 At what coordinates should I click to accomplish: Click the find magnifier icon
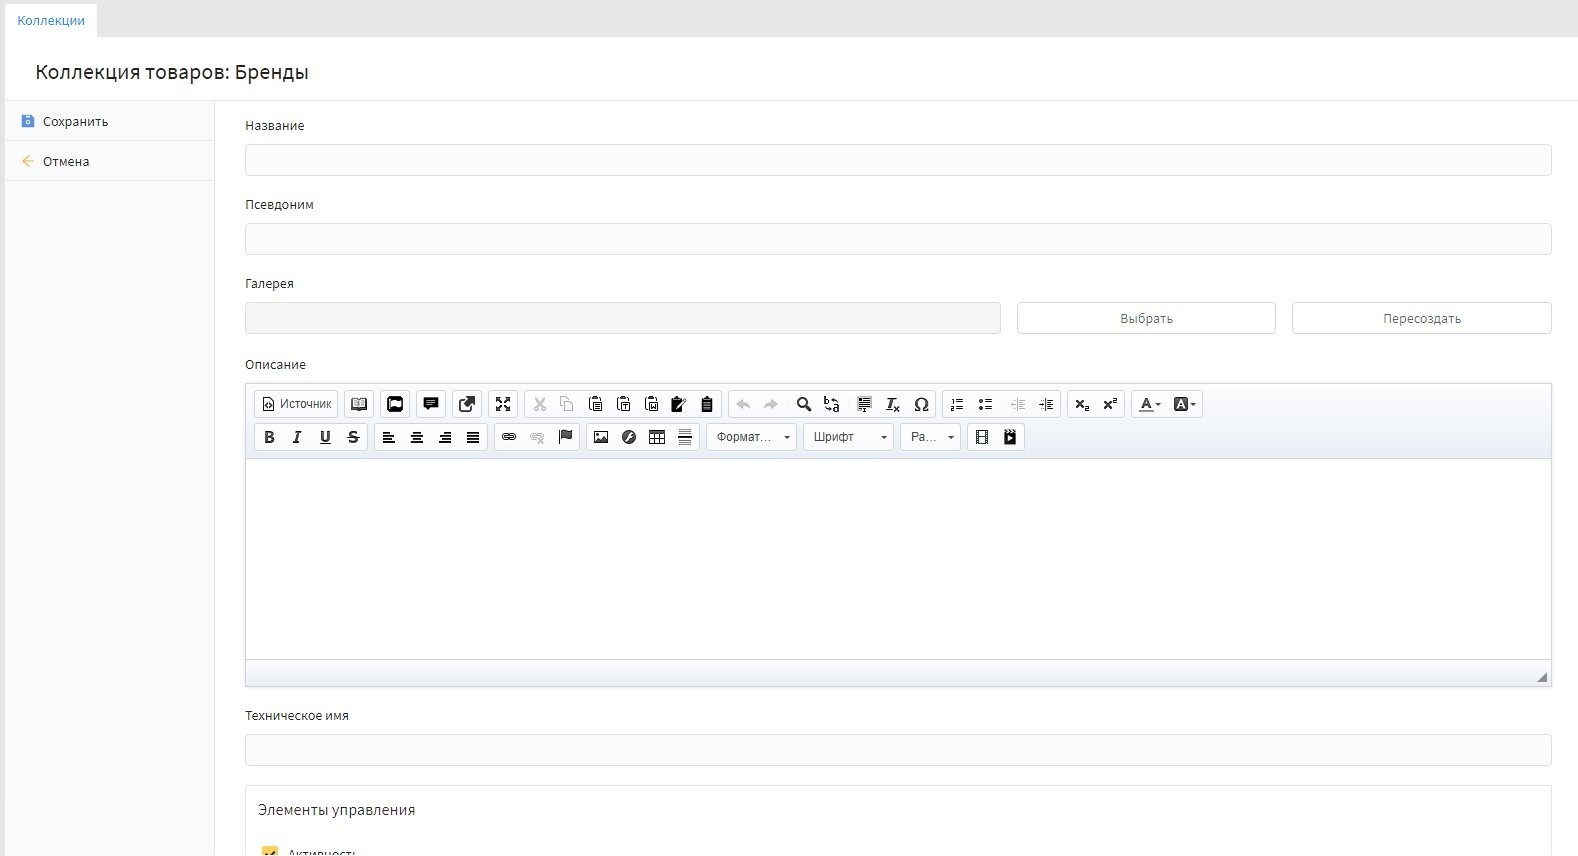tap(803, 404)
